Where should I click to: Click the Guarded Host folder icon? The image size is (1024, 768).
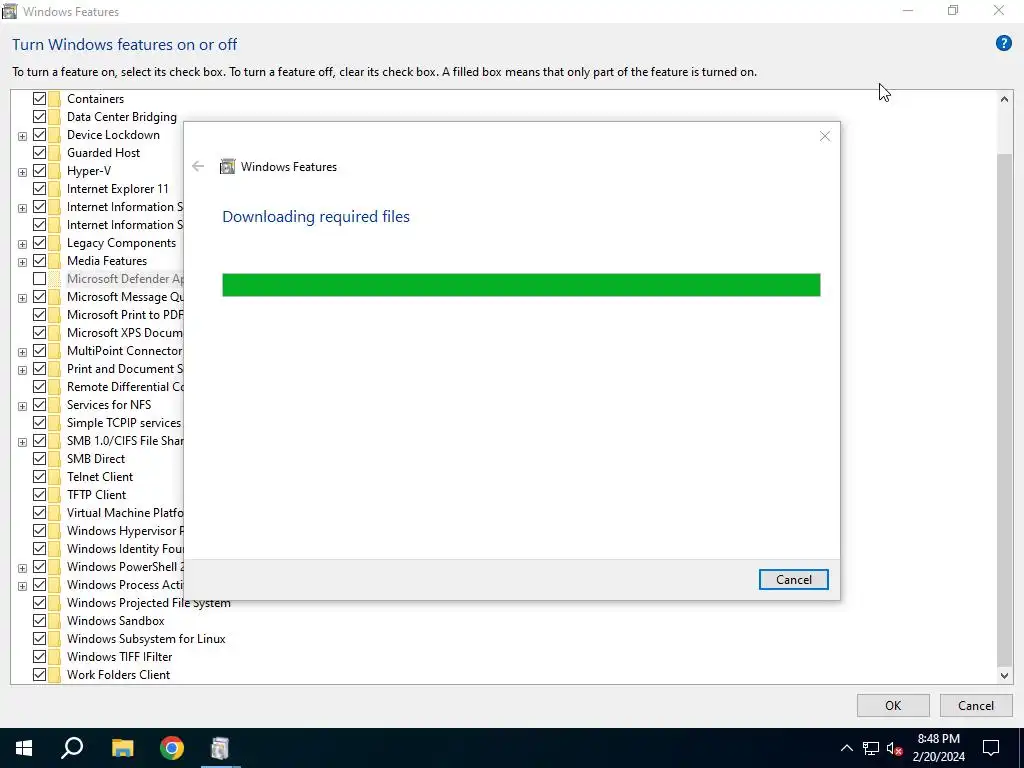click(x=54, y=153)
